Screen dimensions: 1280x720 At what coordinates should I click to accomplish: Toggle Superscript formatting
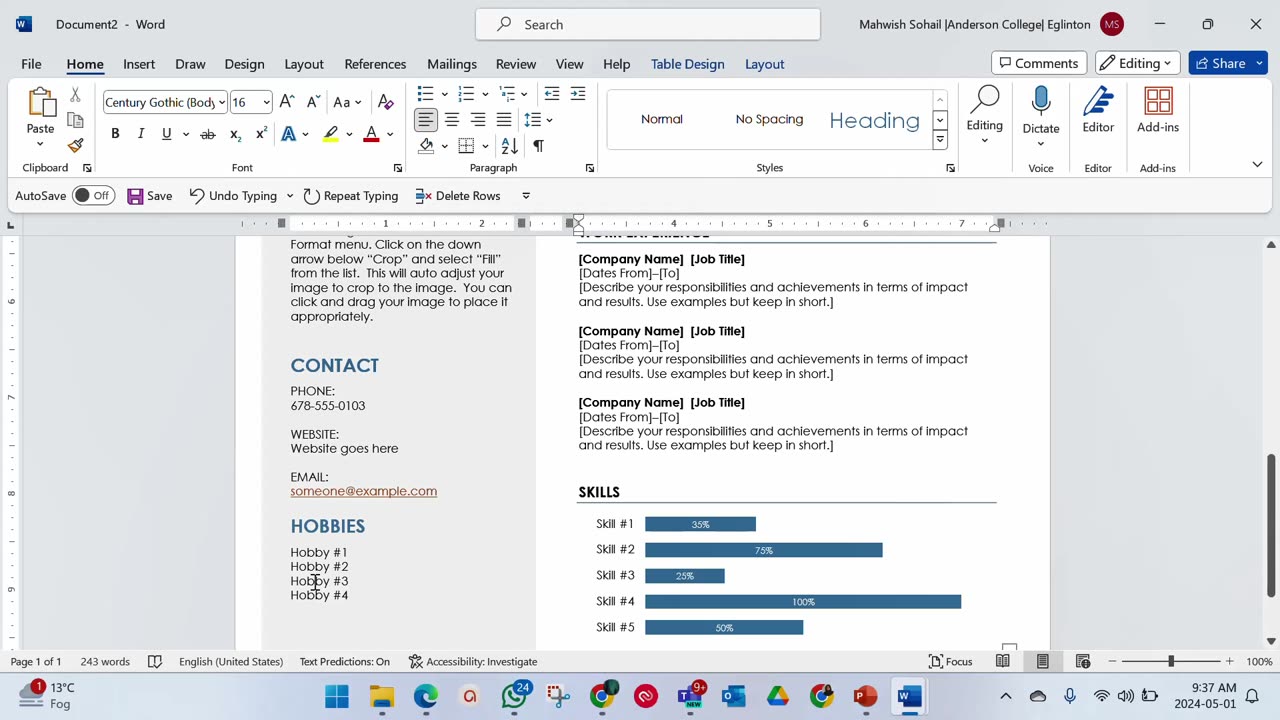[x=261, y=134]
